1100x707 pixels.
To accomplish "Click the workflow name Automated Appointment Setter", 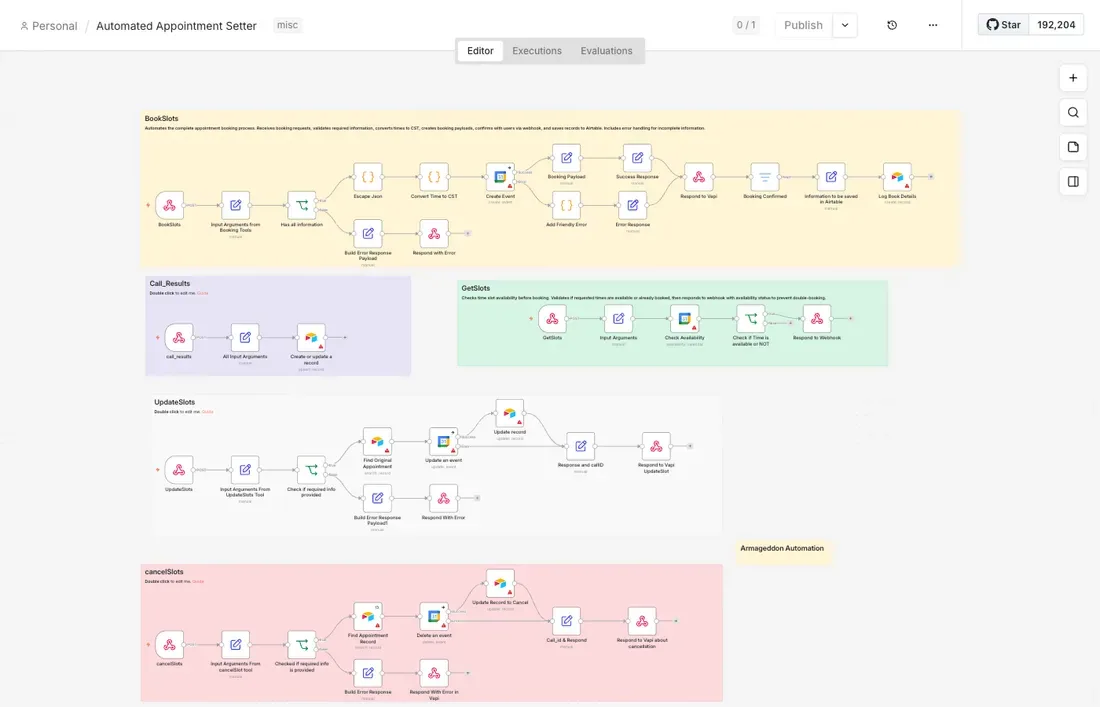I will click(x=176, y=26).
